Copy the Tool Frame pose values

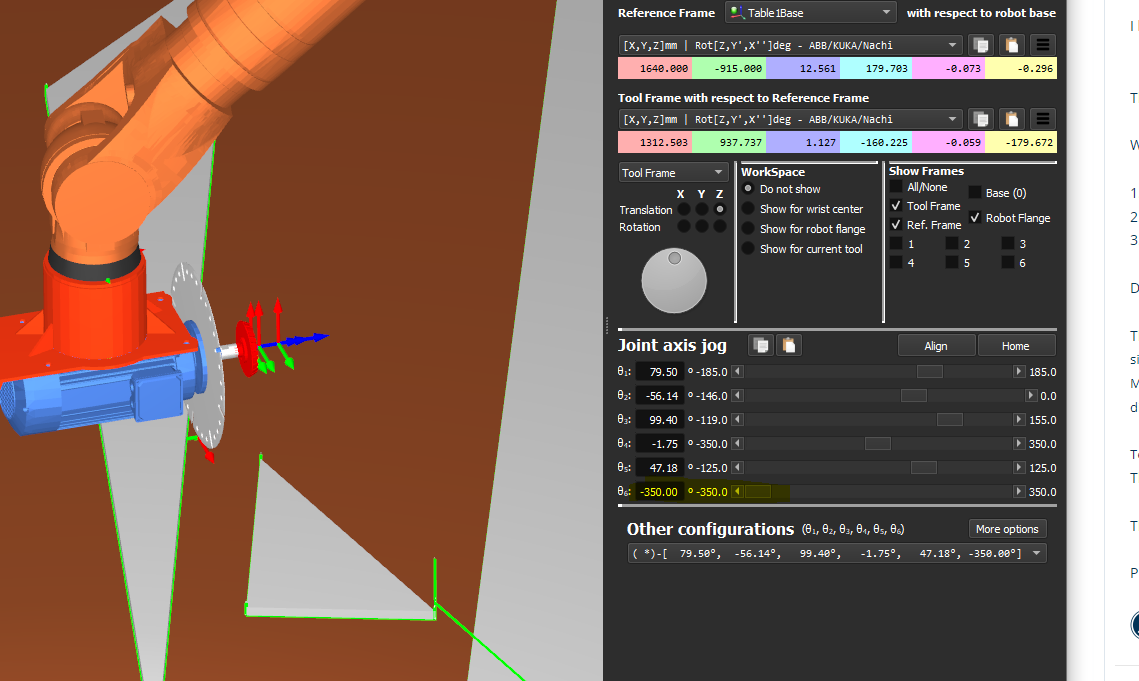coord(981,119)
